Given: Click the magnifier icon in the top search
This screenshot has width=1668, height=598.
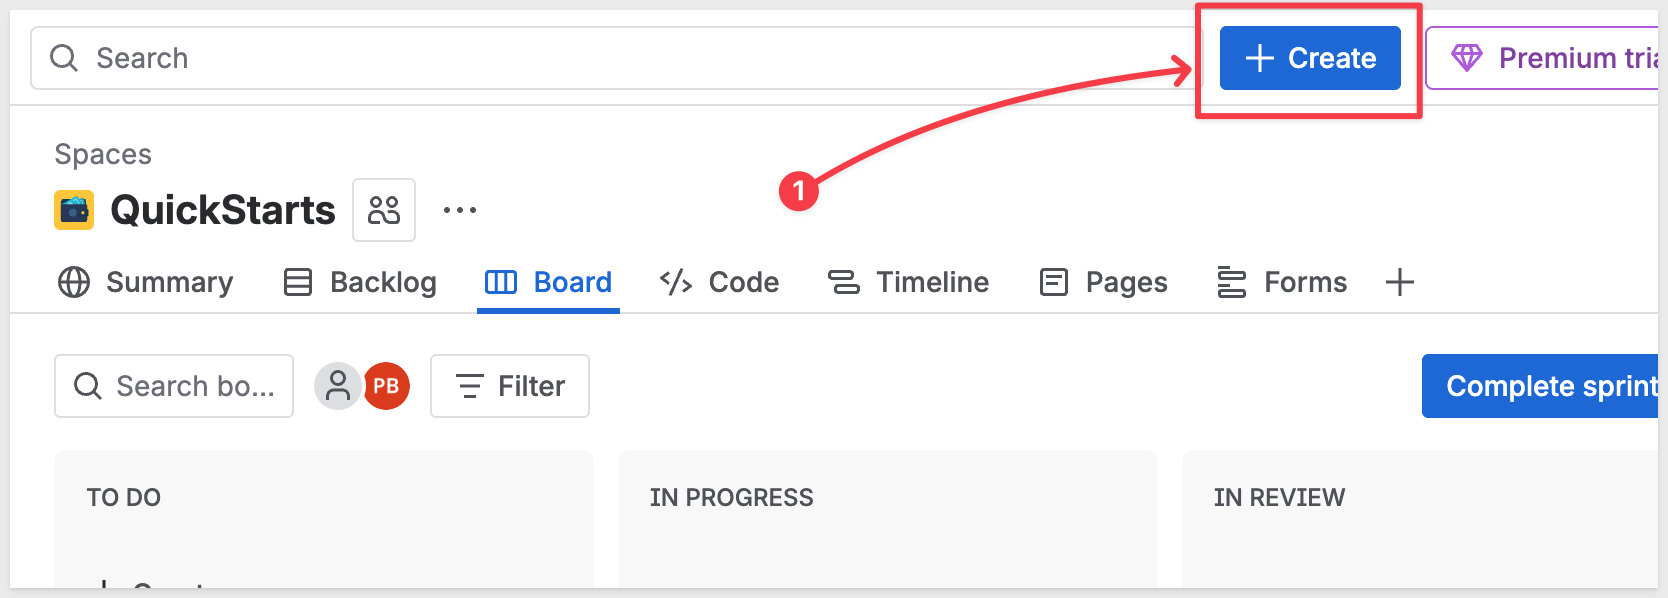Looking at the screenshot, I should 64,58.
